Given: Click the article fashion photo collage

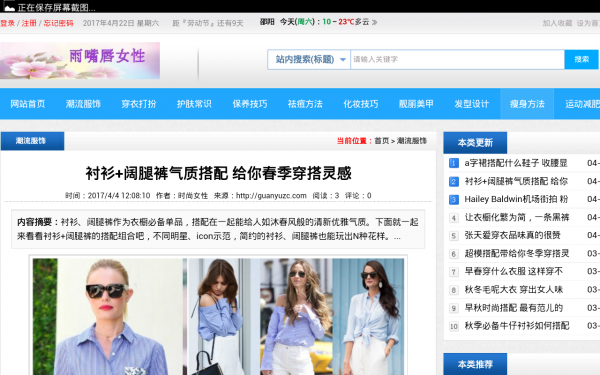Looking at the screenshot, I should coord(218,316).
